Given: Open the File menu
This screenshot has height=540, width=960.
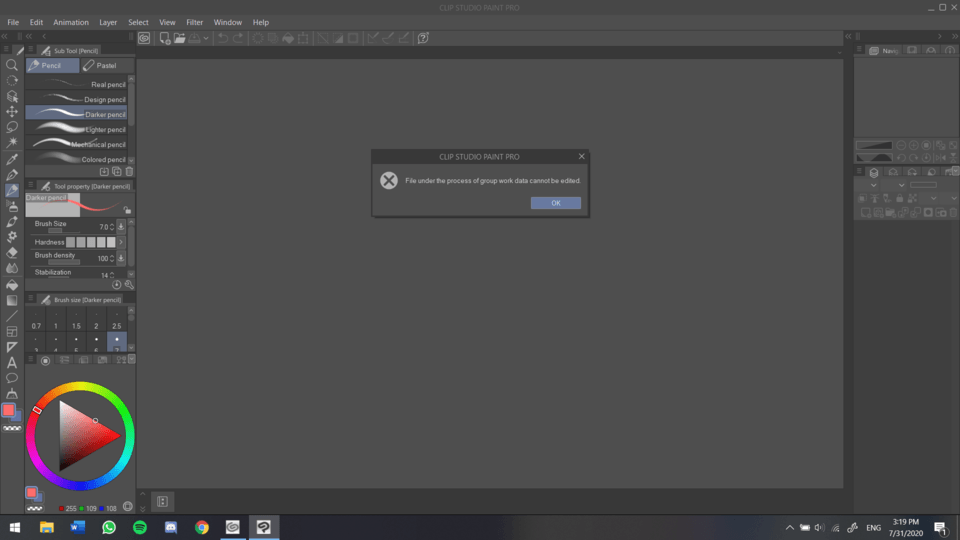Looking at the screenshot, I should click(13, 22).
